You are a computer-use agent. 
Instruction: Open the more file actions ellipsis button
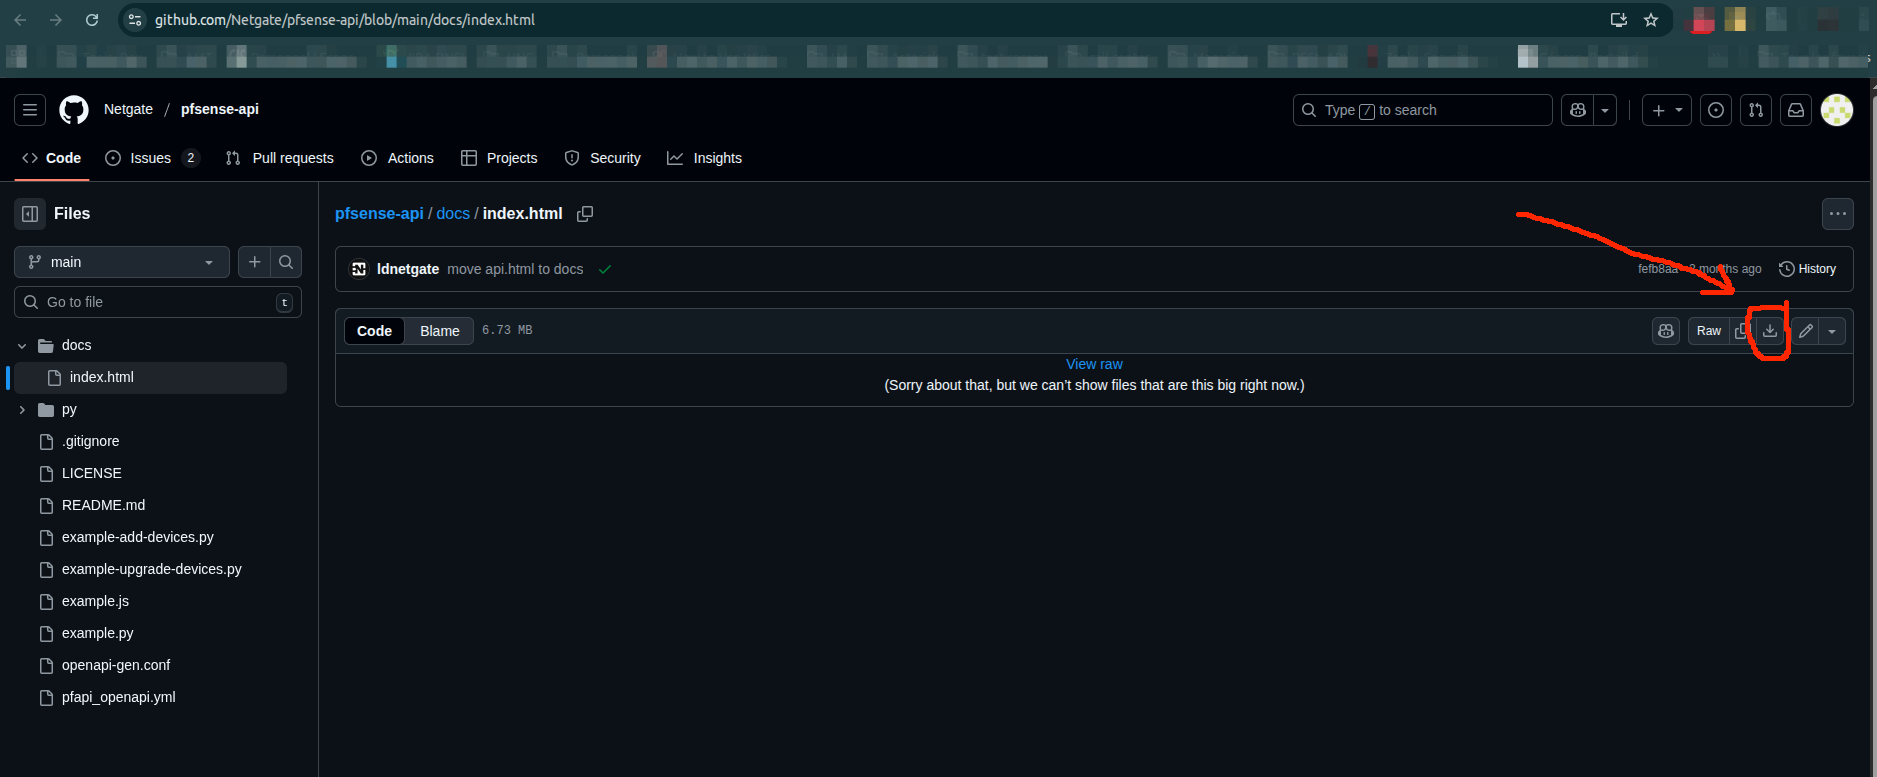pyautogui.click(x=1837, y=213)
